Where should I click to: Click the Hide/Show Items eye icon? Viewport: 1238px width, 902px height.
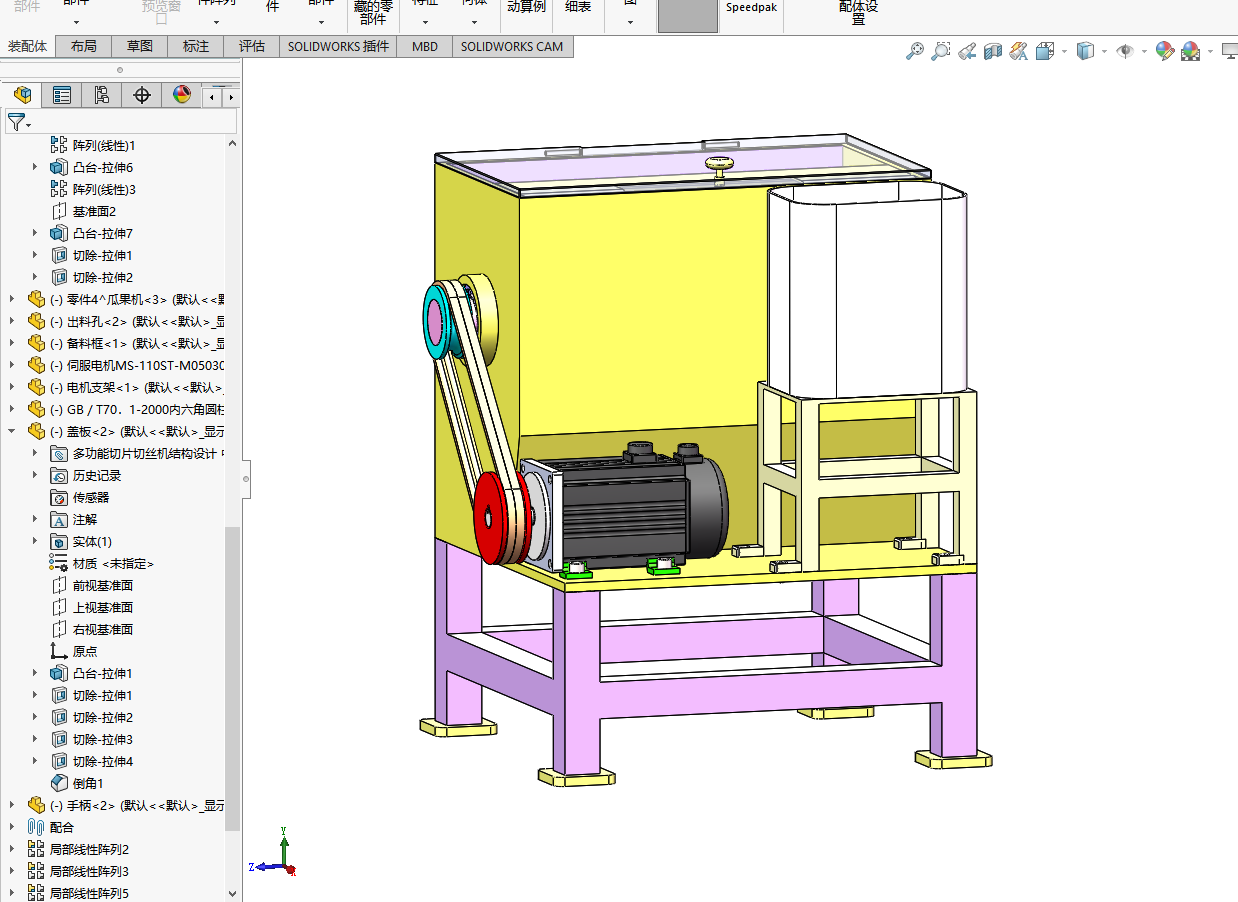pyautogui.click(x=1125, y=51)
